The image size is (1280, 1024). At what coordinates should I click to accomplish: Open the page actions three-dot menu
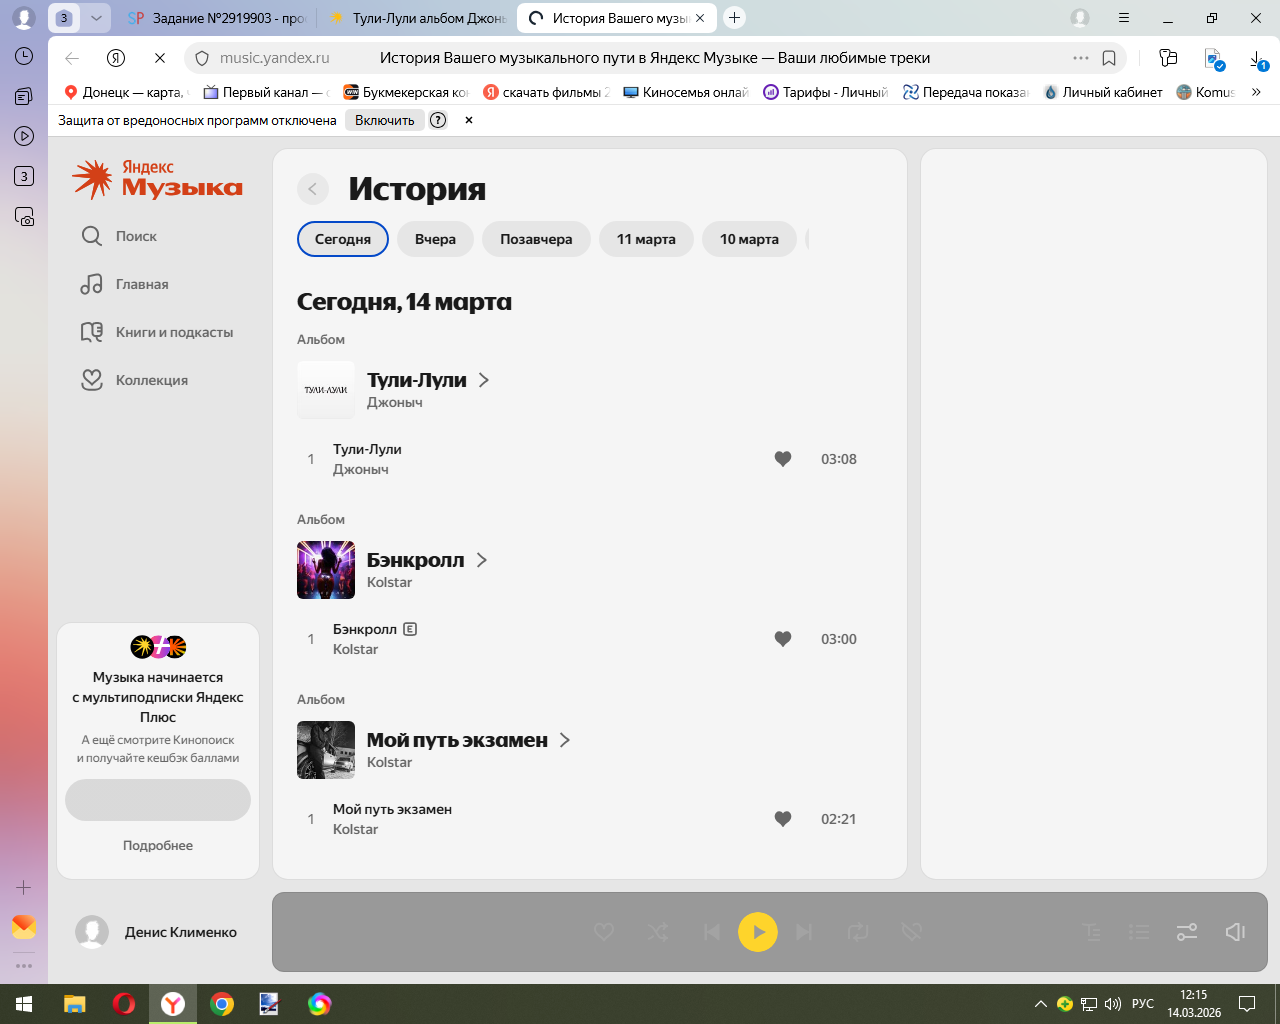click(x=1081, y=58)
